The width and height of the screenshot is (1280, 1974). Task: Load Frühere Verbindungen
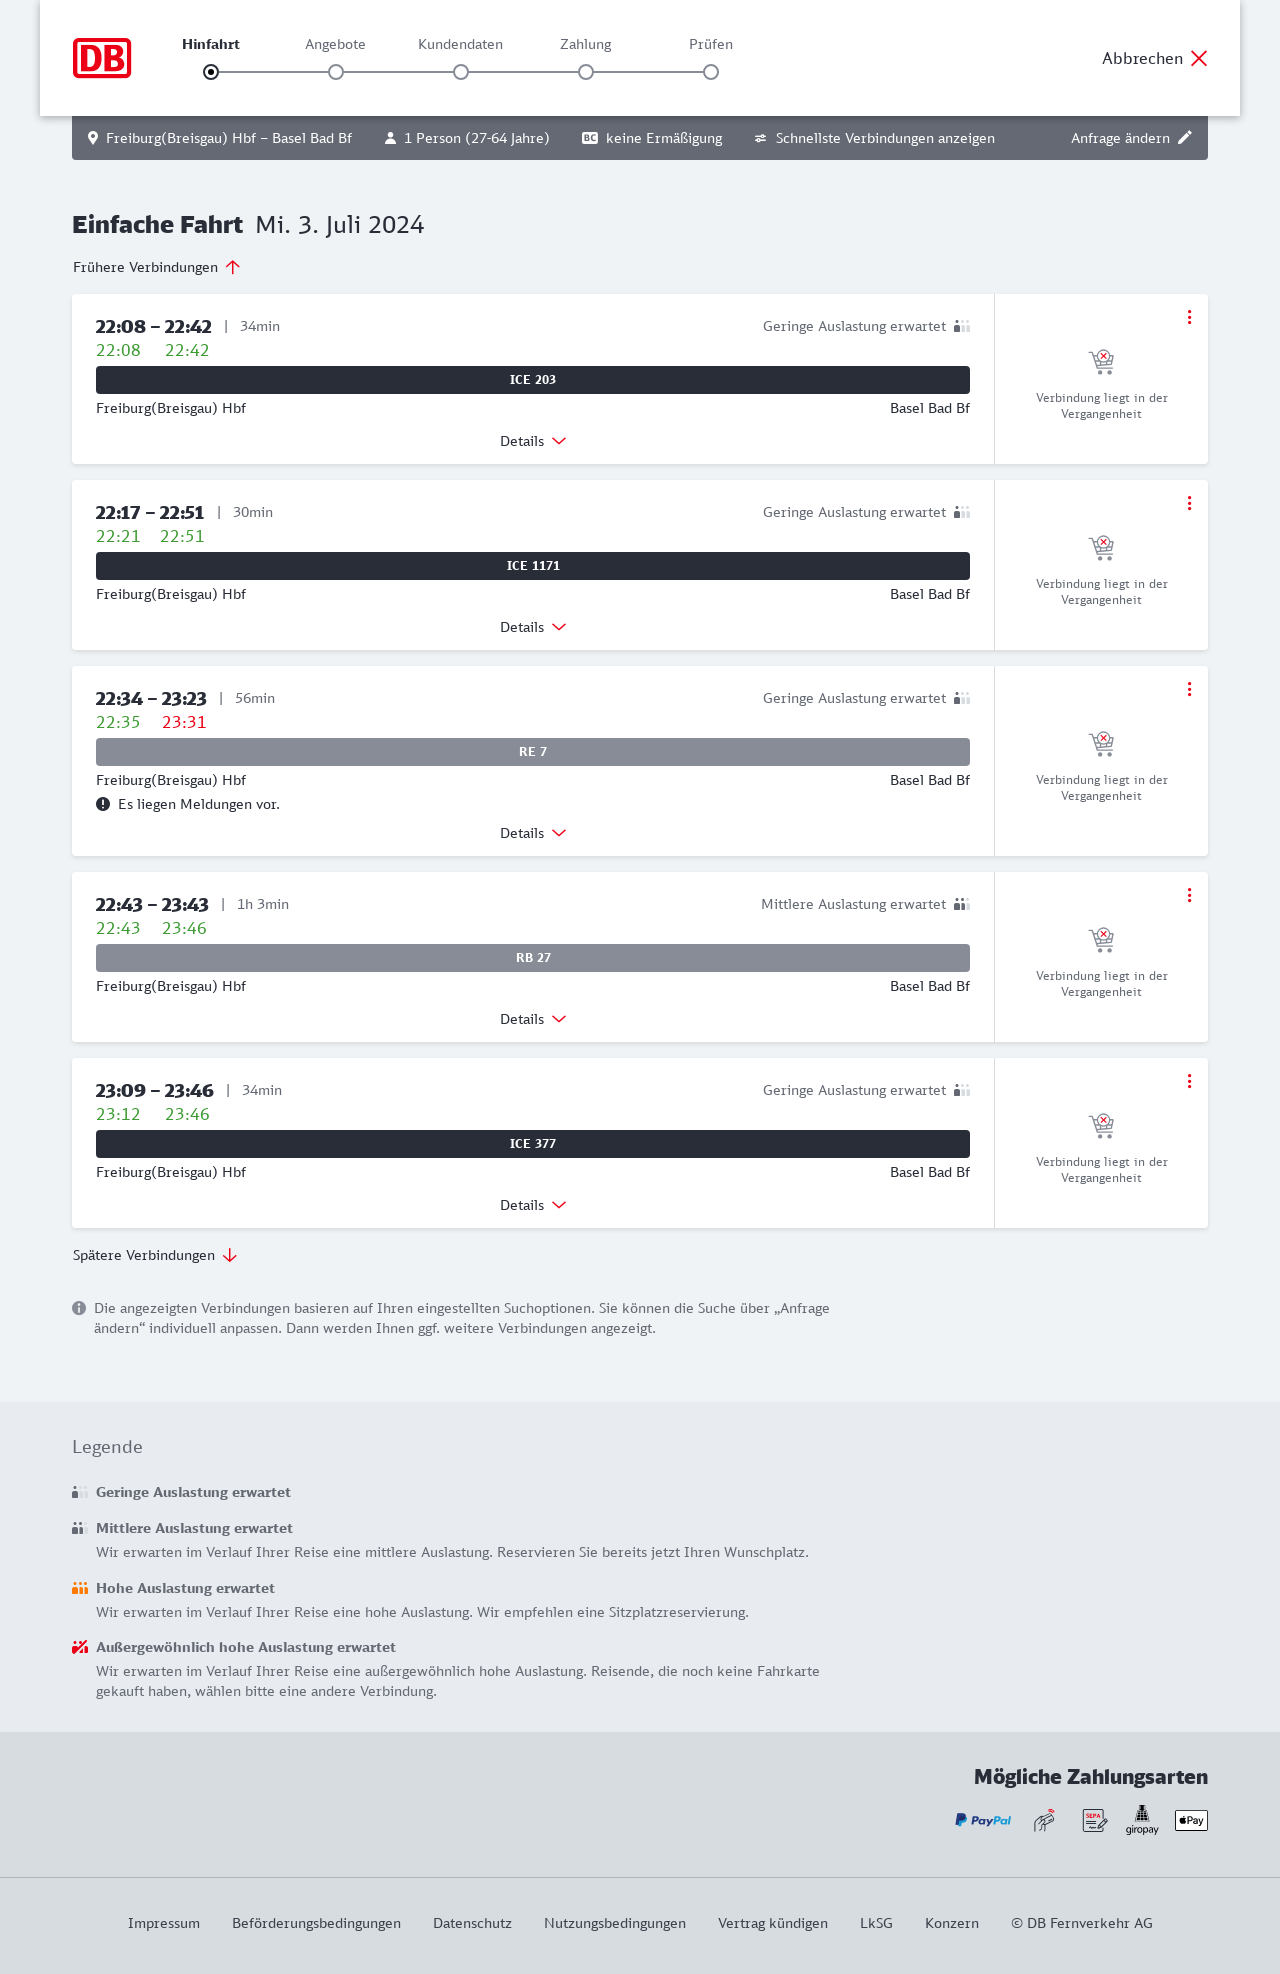(x=157, y=267)
